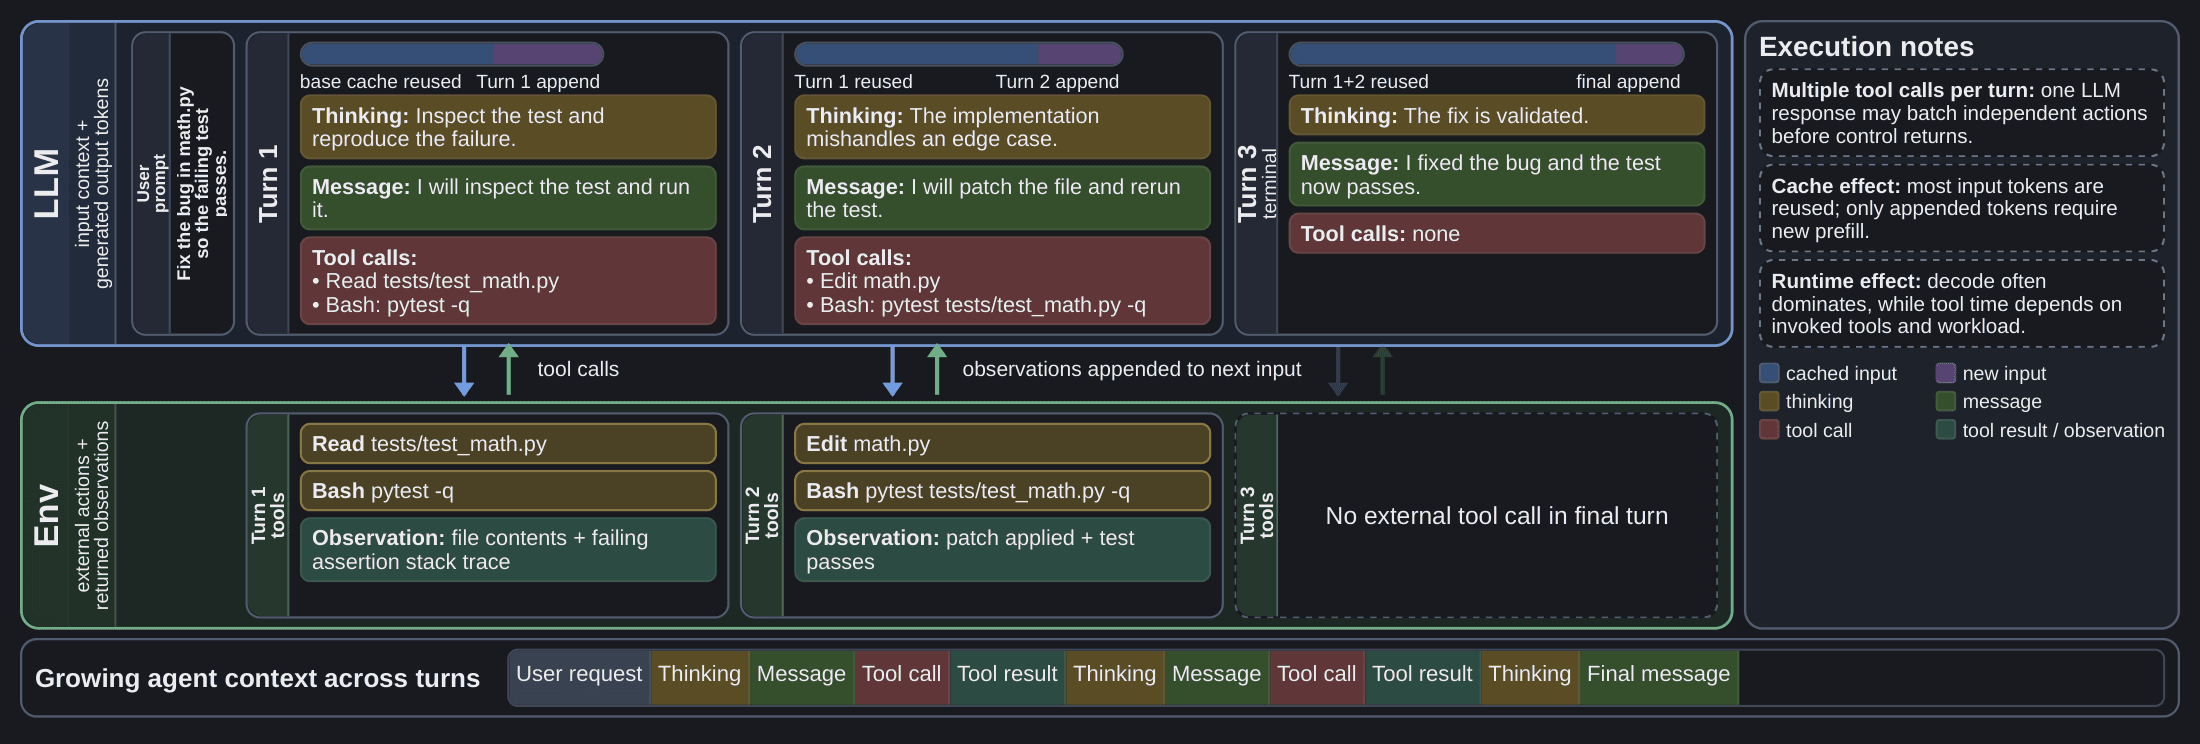Image resolution: width=2200 pixels, height=744 pixels.
Task: Select Turn 2 Tool calls block with Edit math.py
Action: 1002,281
